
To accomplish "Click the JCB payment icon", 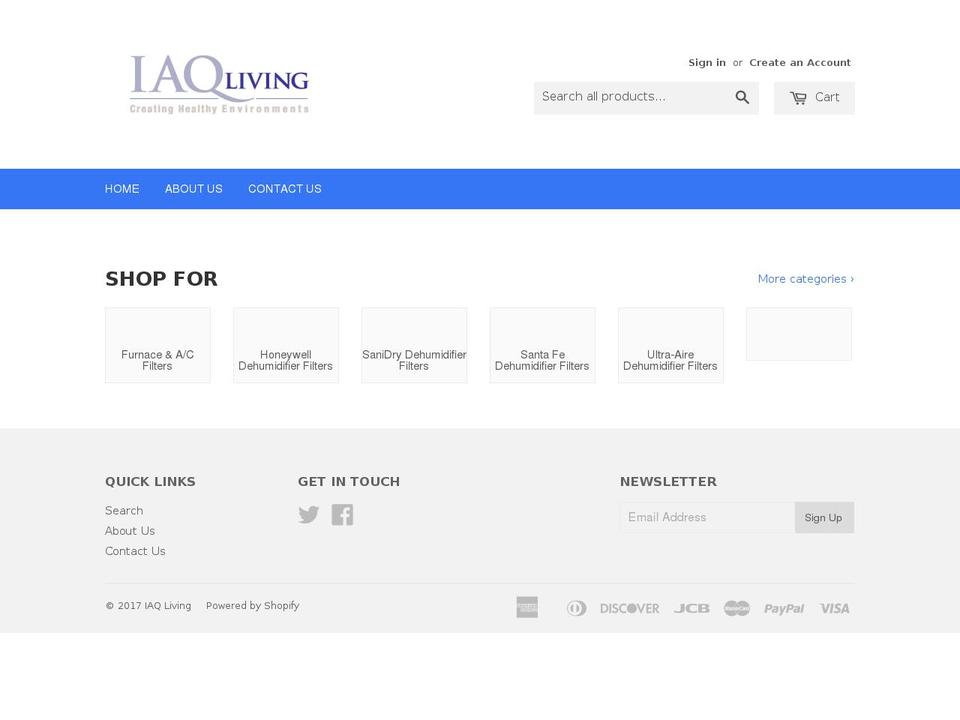I will click(691, 608).
